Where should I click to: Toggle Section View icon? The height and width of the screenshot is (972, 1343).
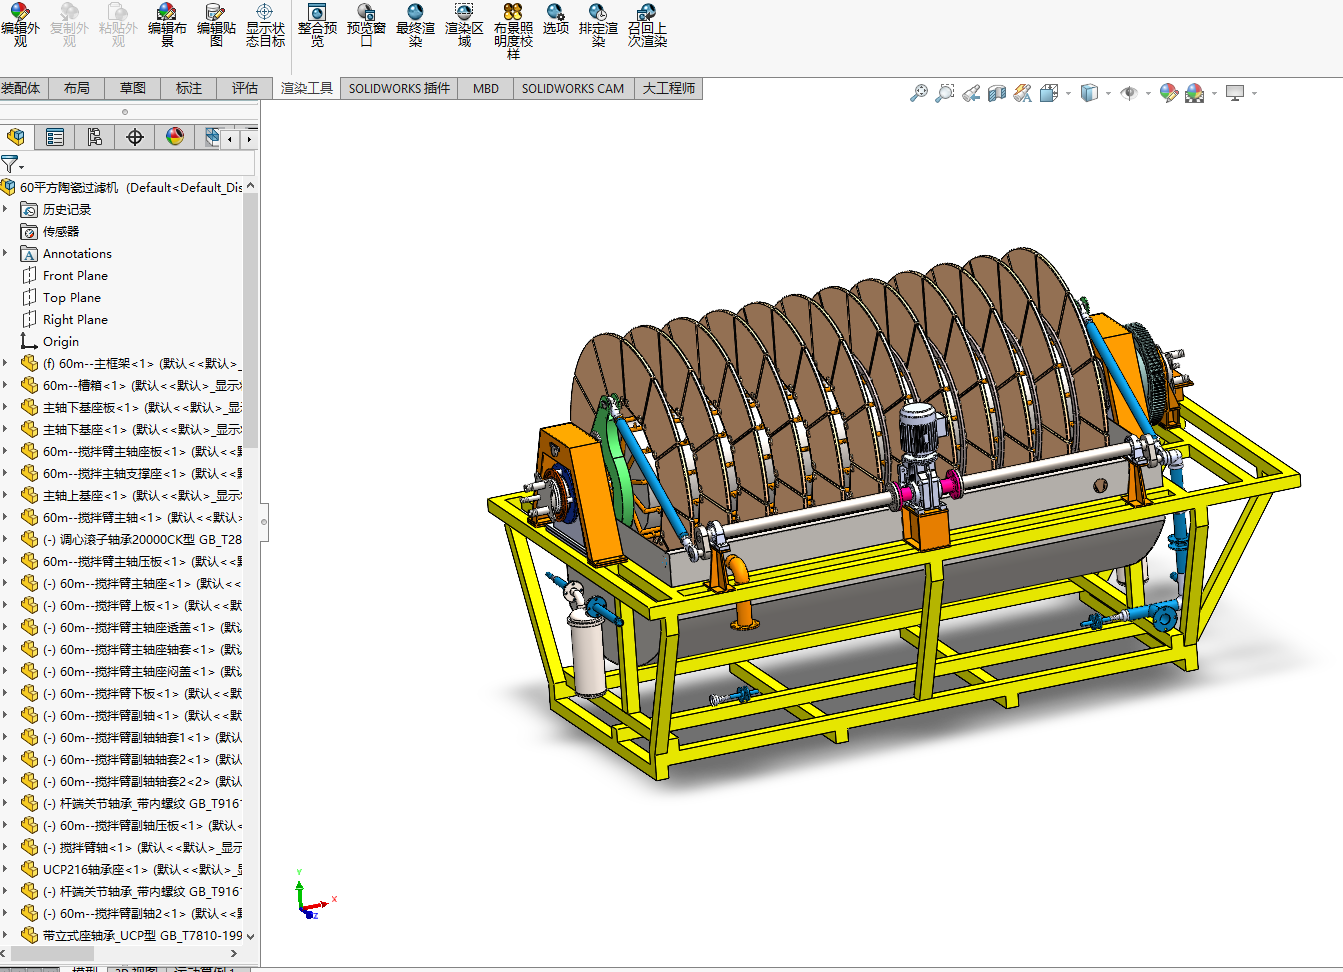997,93
